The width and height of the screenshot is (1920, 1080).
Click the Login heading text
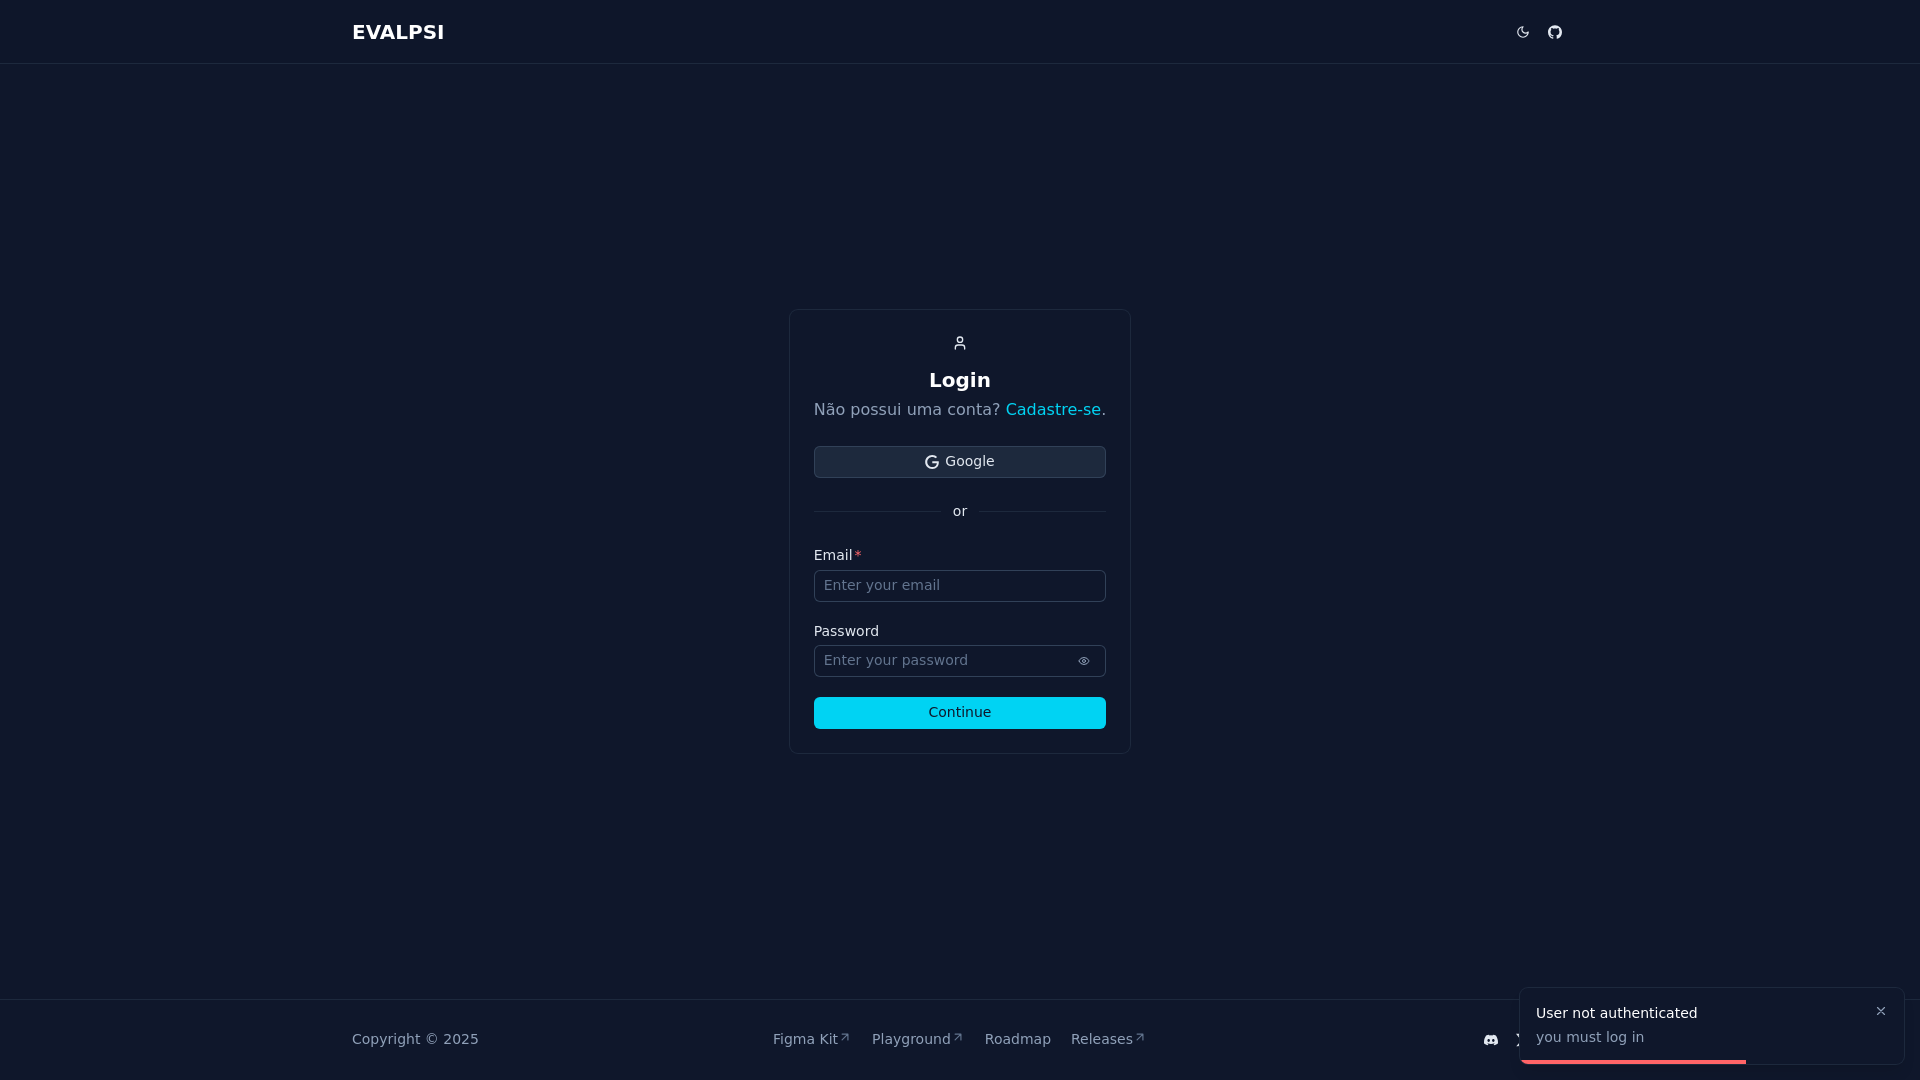tap(960, 380)
